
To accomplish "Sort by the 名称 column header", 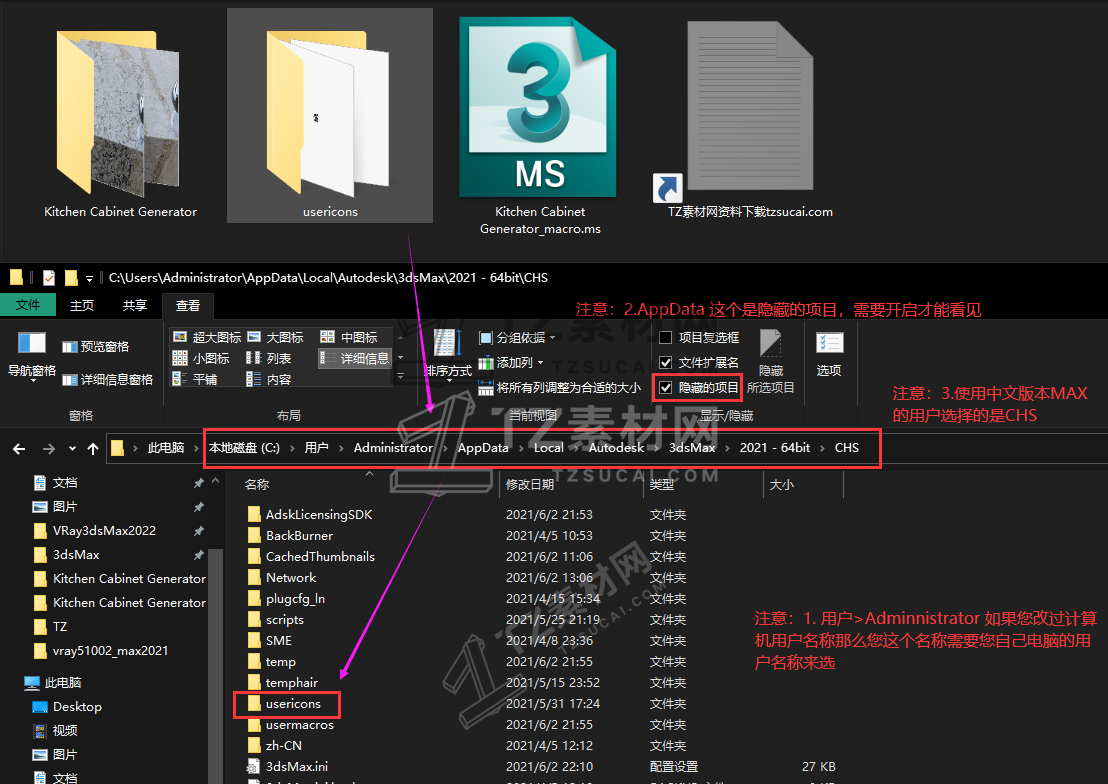I will point(257,484).
